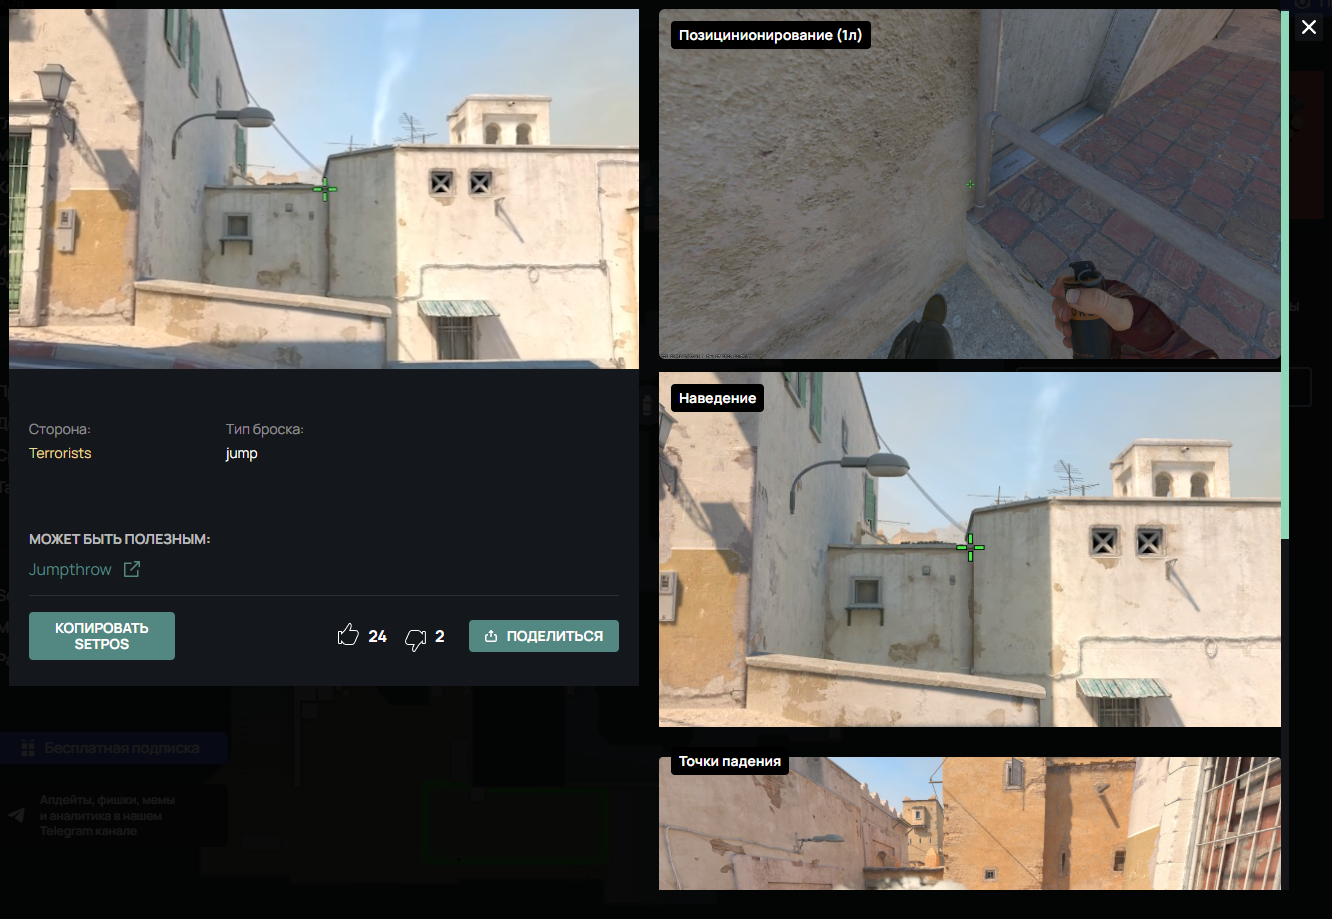Click the thumbs down dislike icon
1332x919 pixels.
point(415,639)
